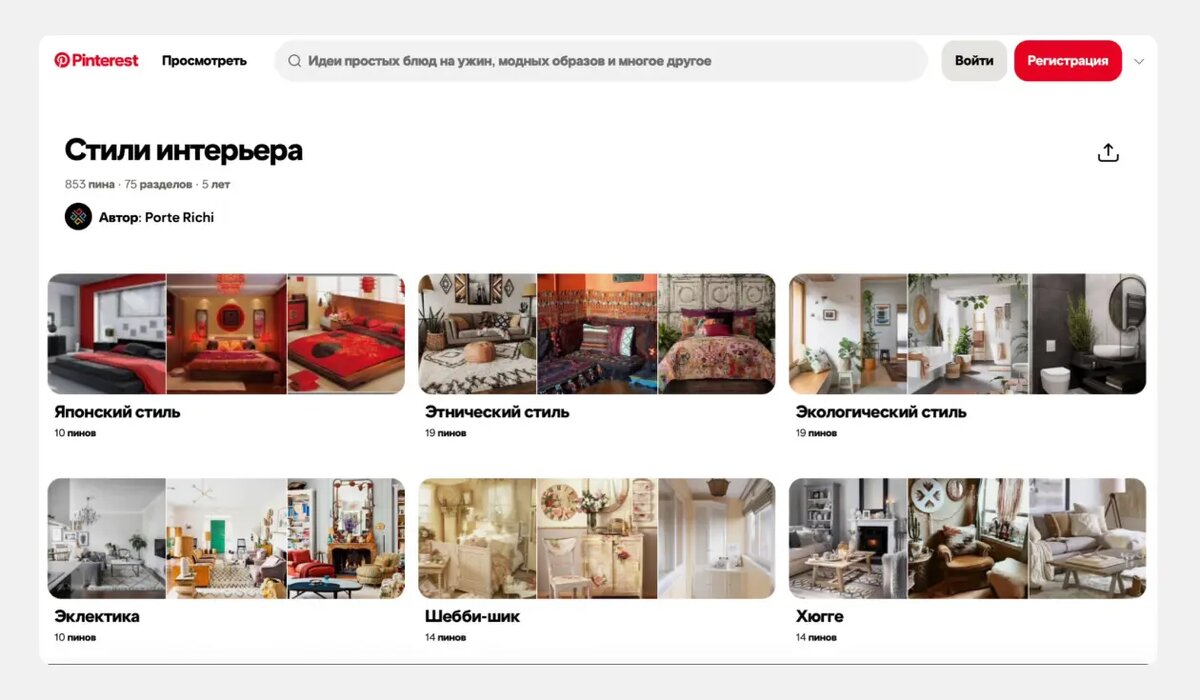
Task: Focus the search field for ideas
Action: pyautogui.click(x=601, y=61)
